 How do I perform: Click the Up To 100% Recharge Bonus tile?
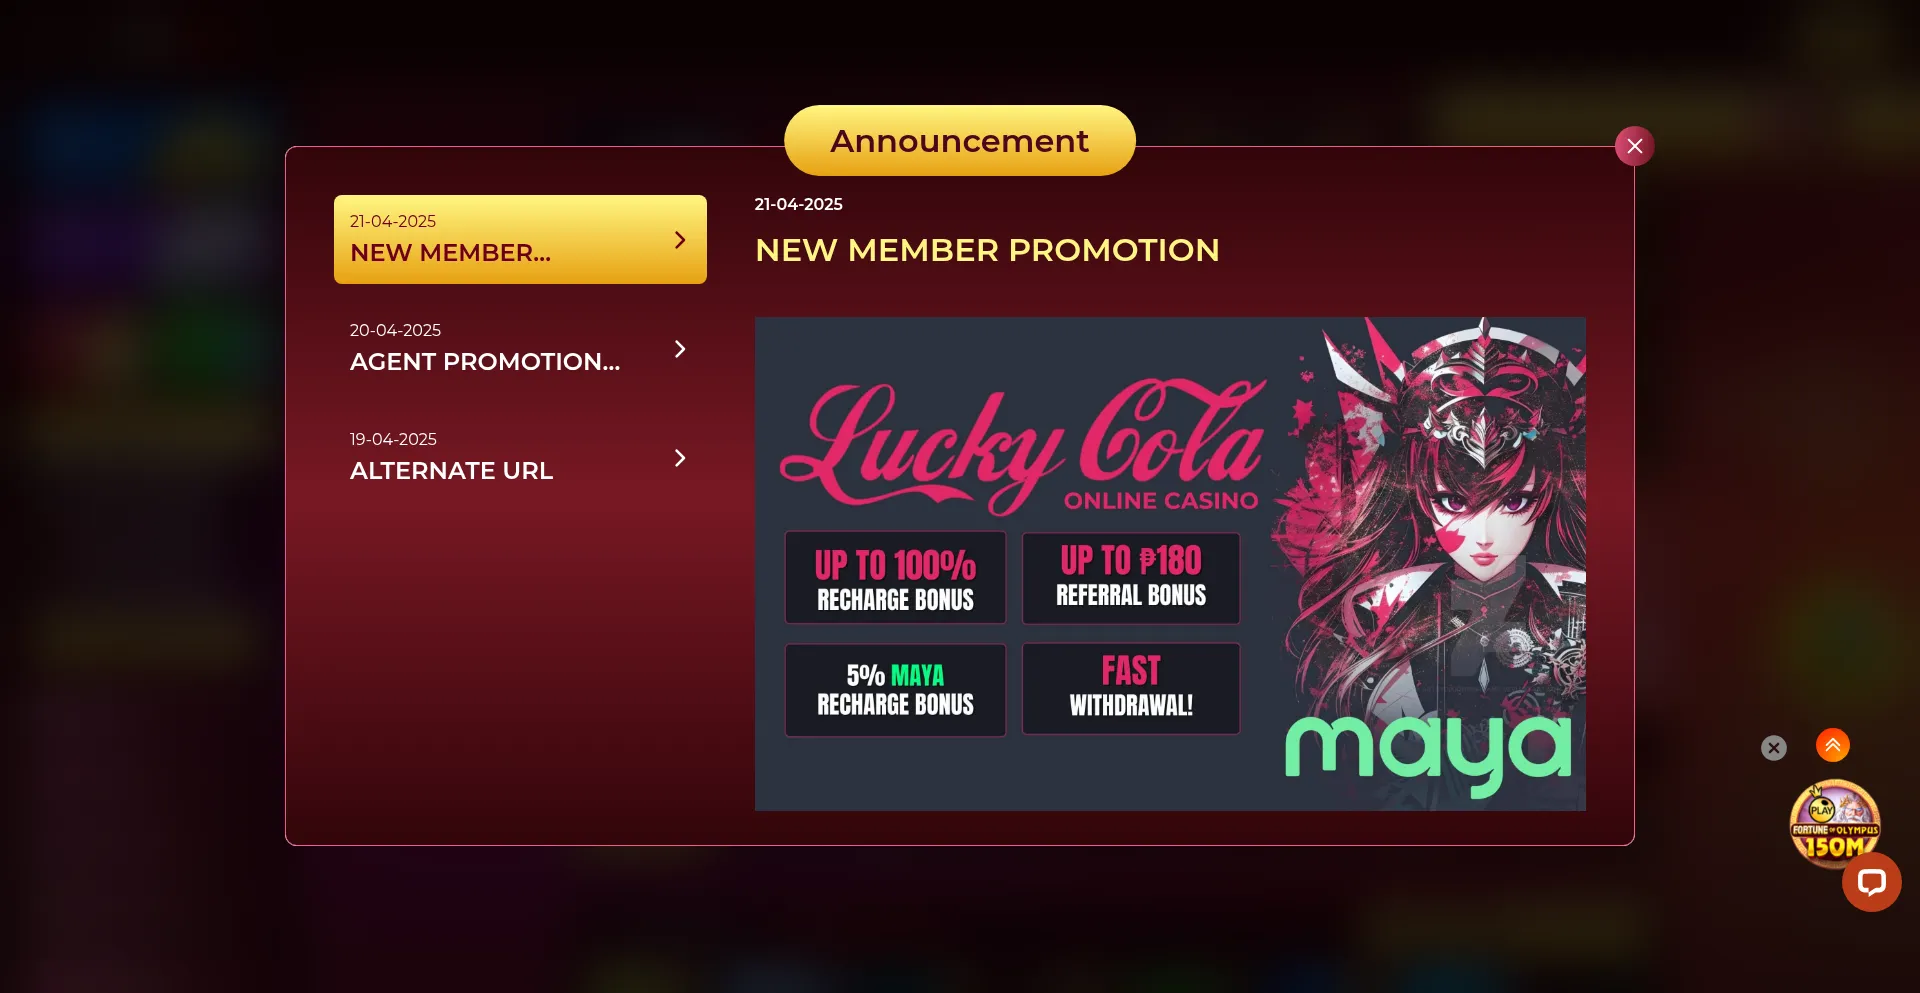pos(895,578)
